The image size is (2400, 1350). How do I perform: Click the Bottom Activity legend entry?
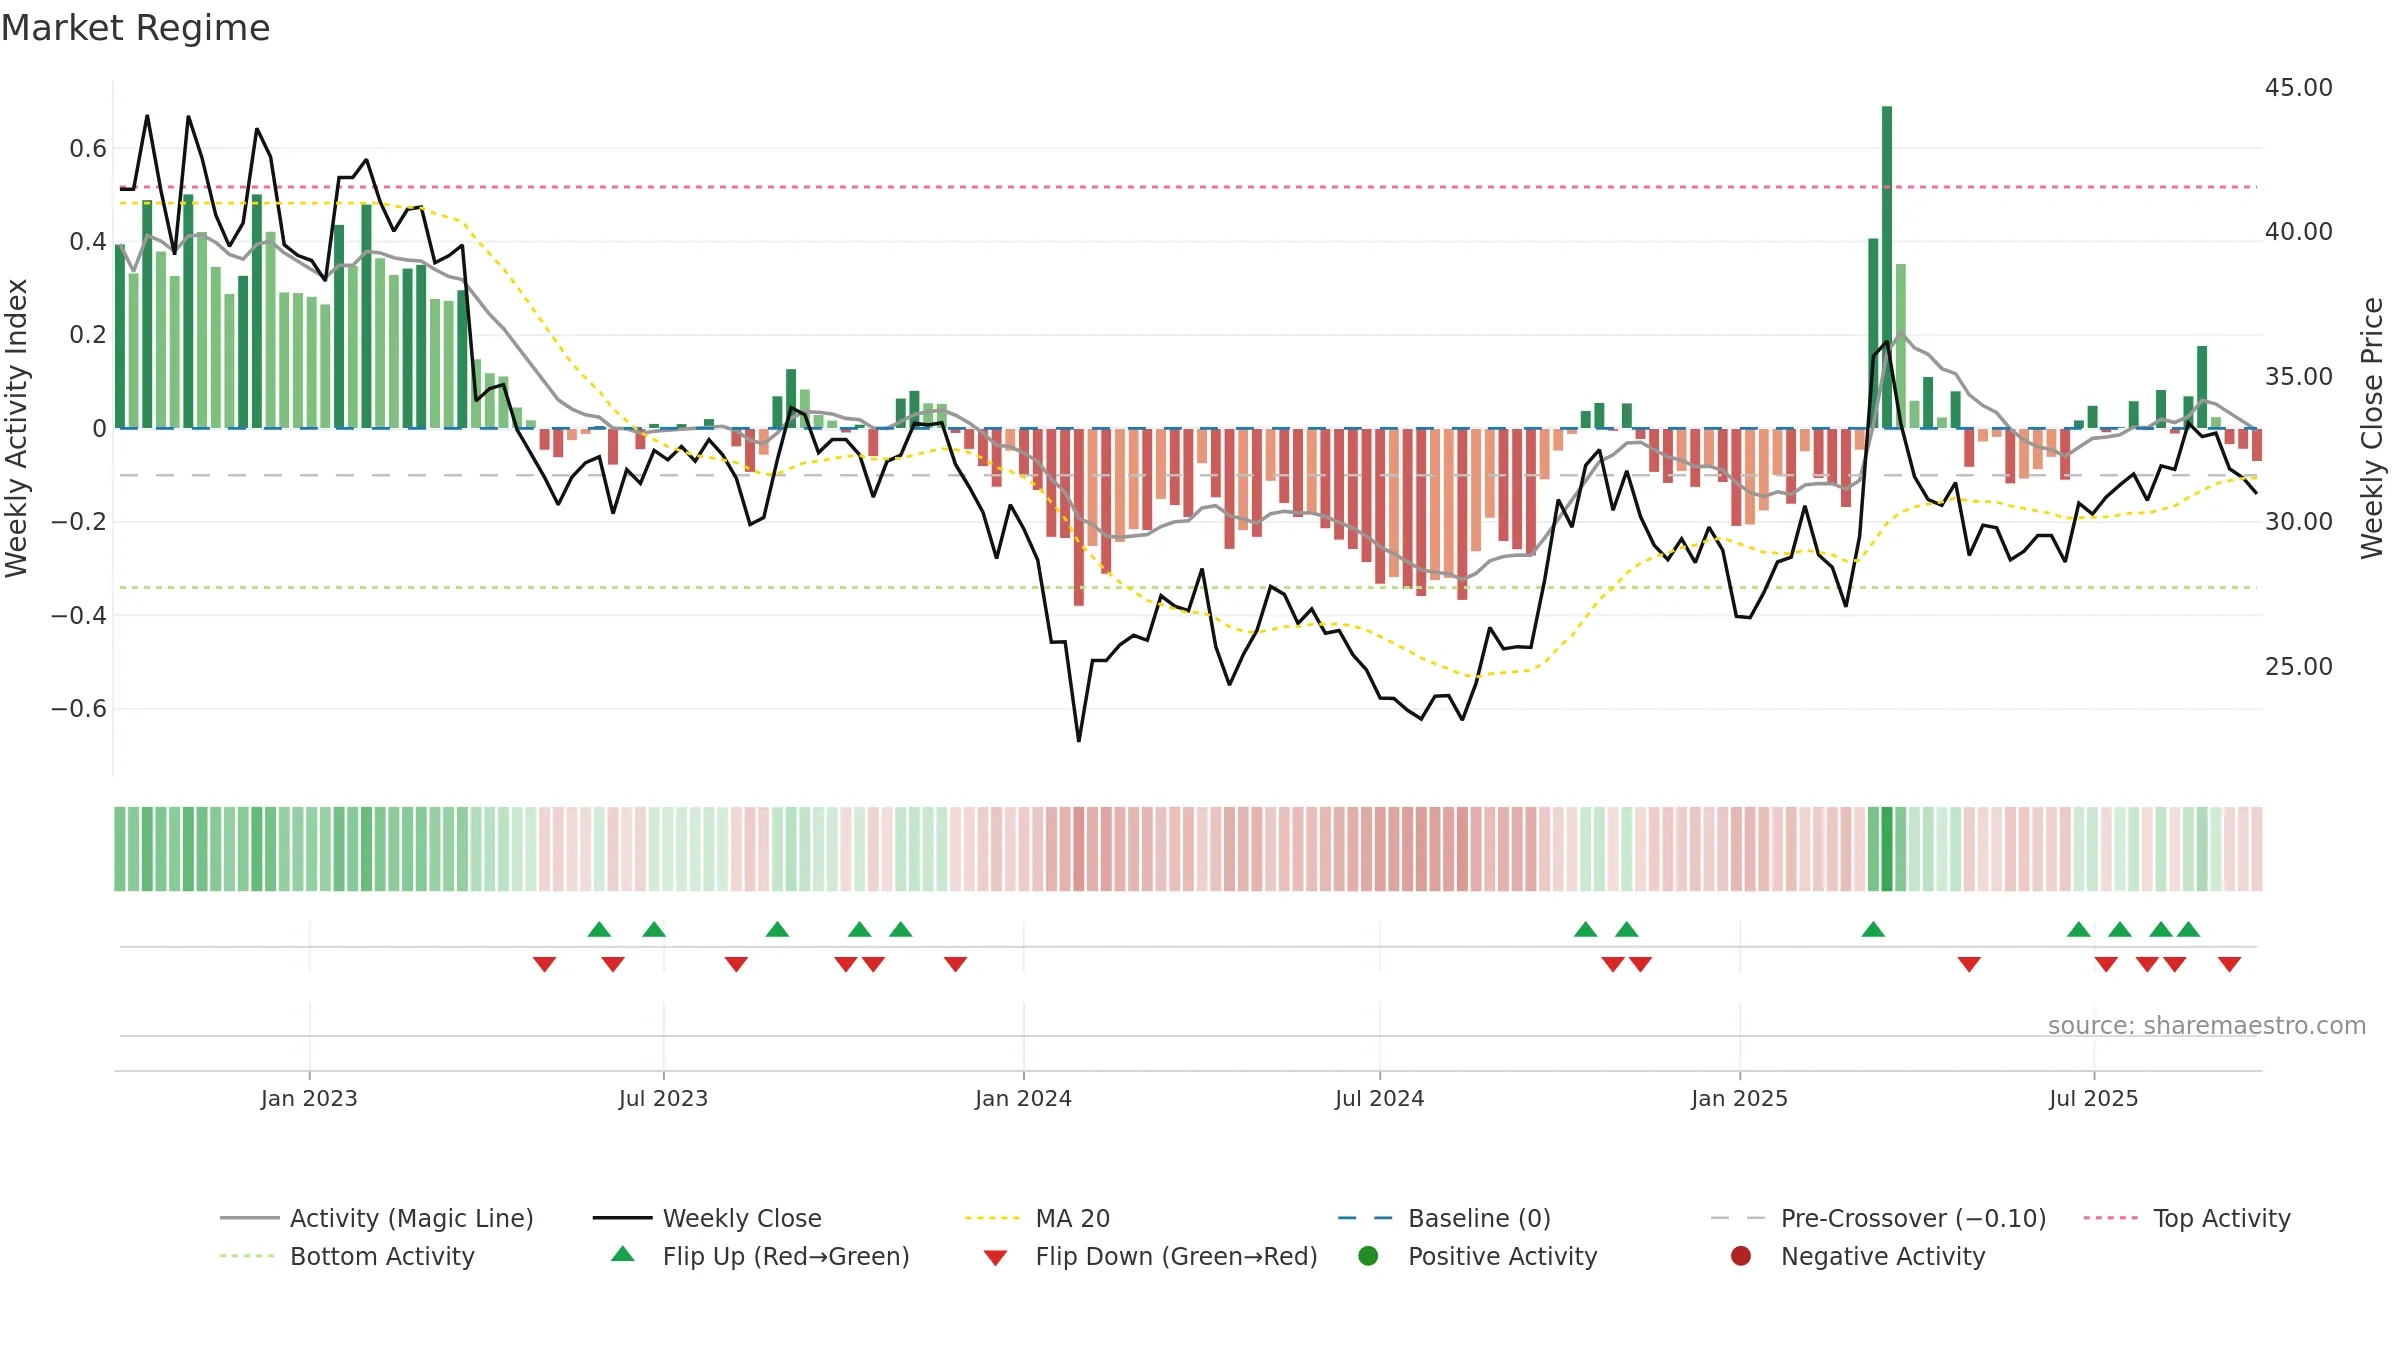point(347,1256)
